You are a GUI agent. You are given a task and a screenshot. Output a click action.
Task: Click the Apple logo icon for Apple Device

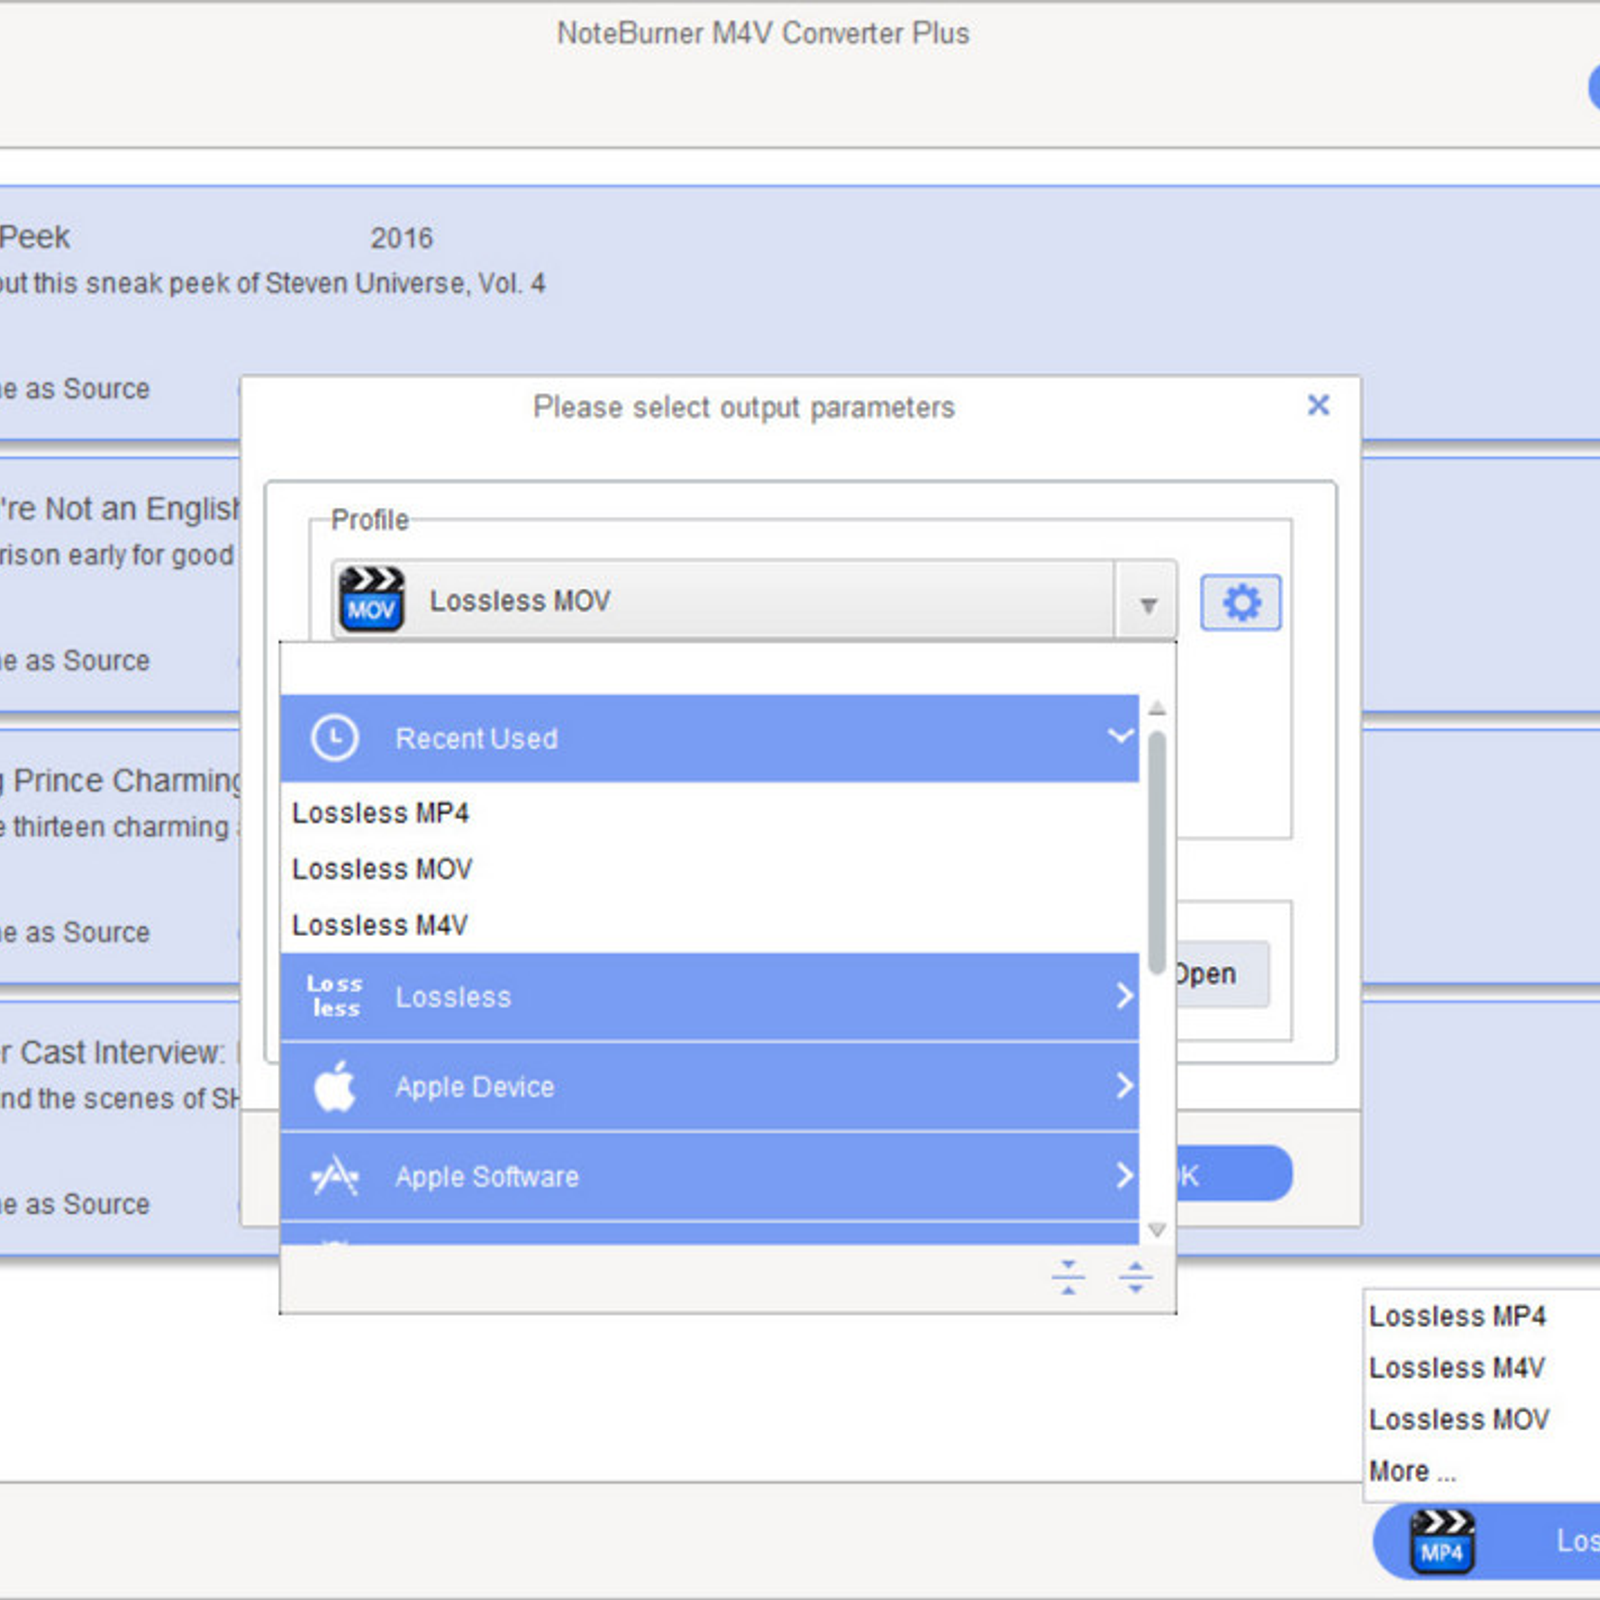(x=334, y=1086)
